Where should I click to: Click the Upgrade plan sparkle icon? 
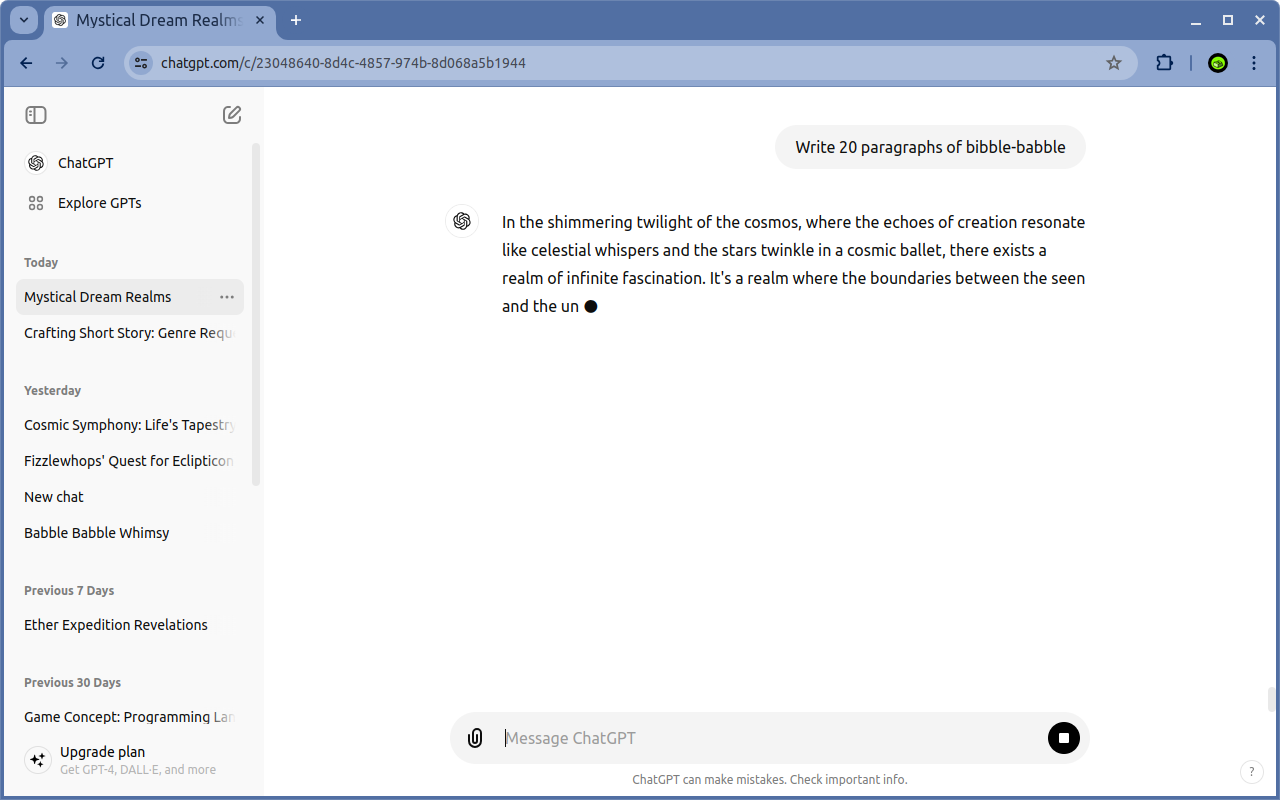[x=37, y=760]
